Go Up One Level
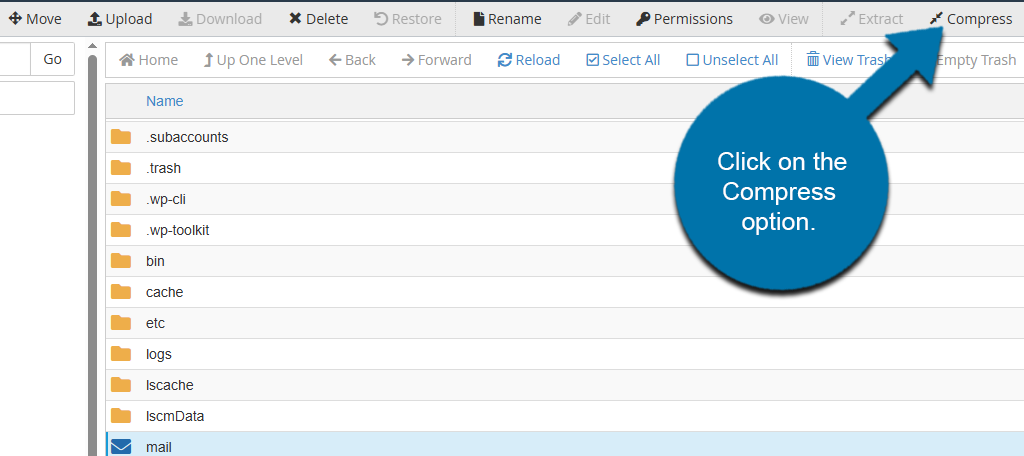 tap(253, 60)
